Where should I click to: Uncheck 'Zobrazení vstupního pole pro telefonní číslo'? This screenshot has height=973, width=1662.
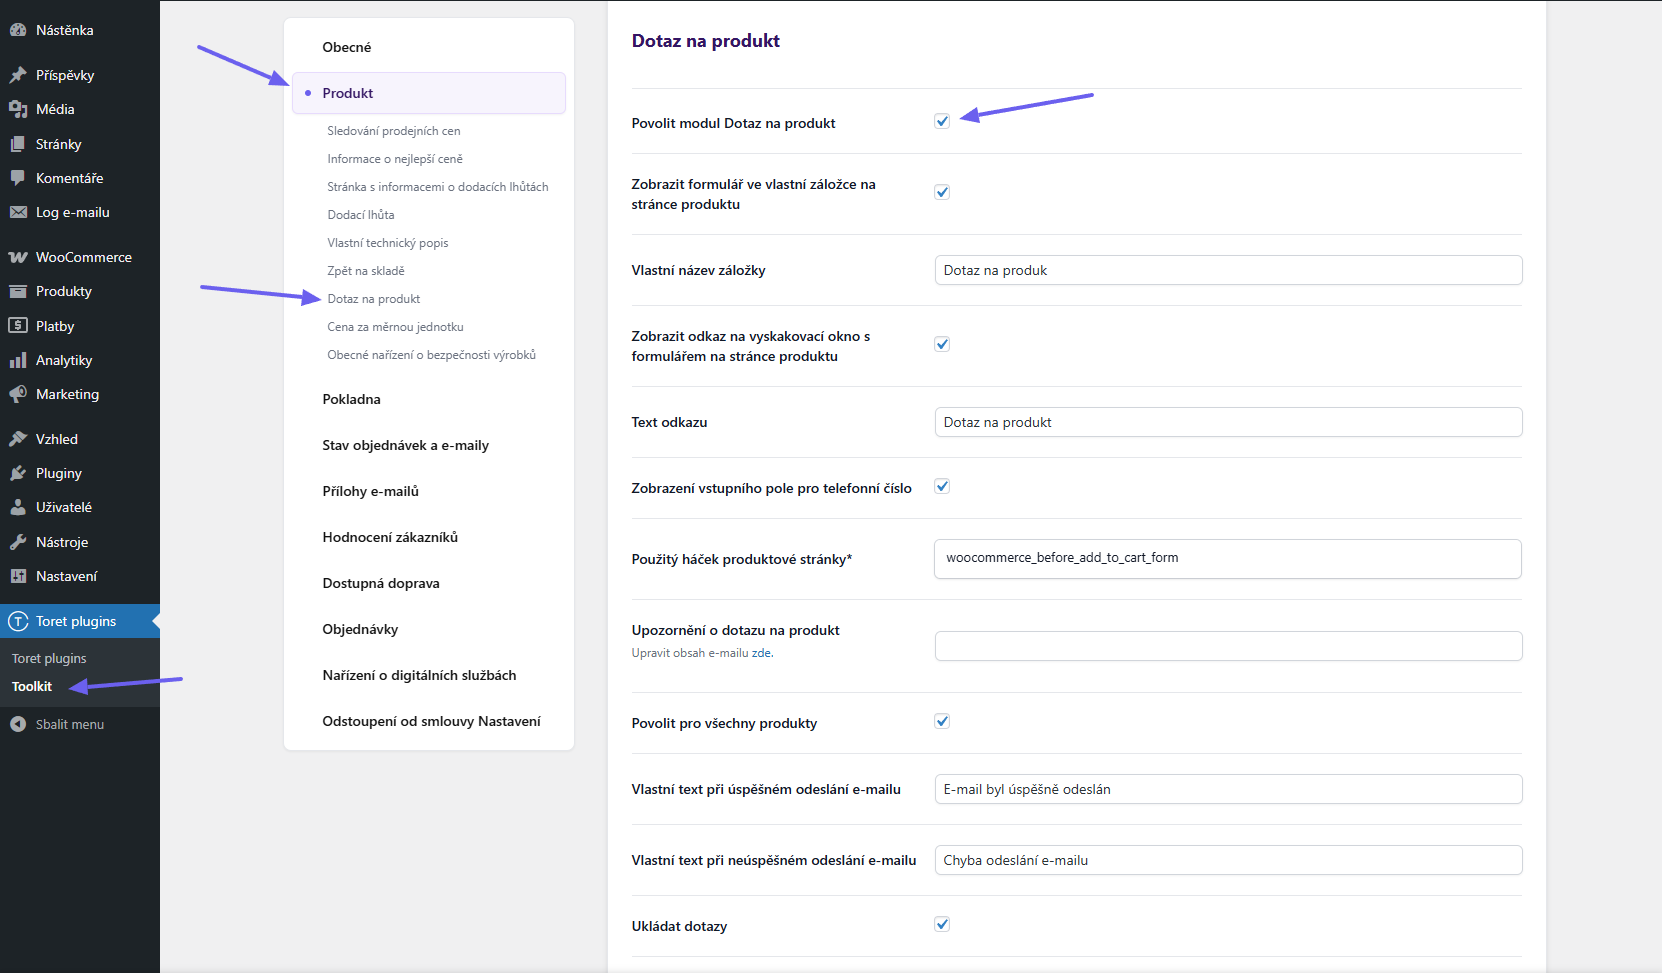click(942, 486)
